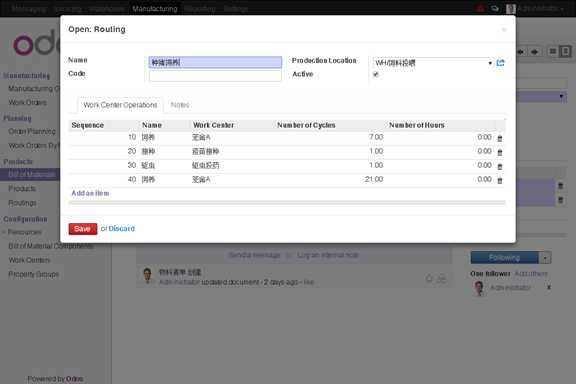Remove the Administrator follower with x icon
Viewport: 576px width, 384px height.
549,287
